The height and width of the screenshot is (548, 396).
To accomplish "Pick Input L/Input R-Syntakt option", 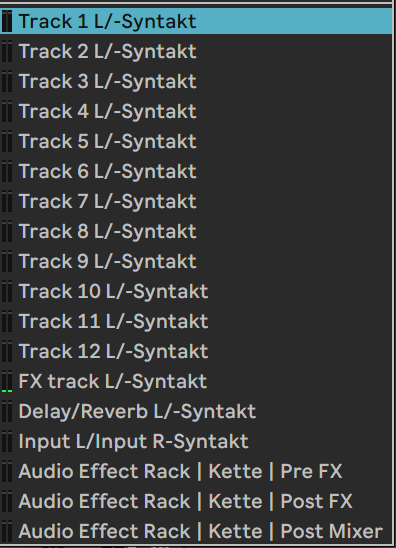I will tap(196, 442).
